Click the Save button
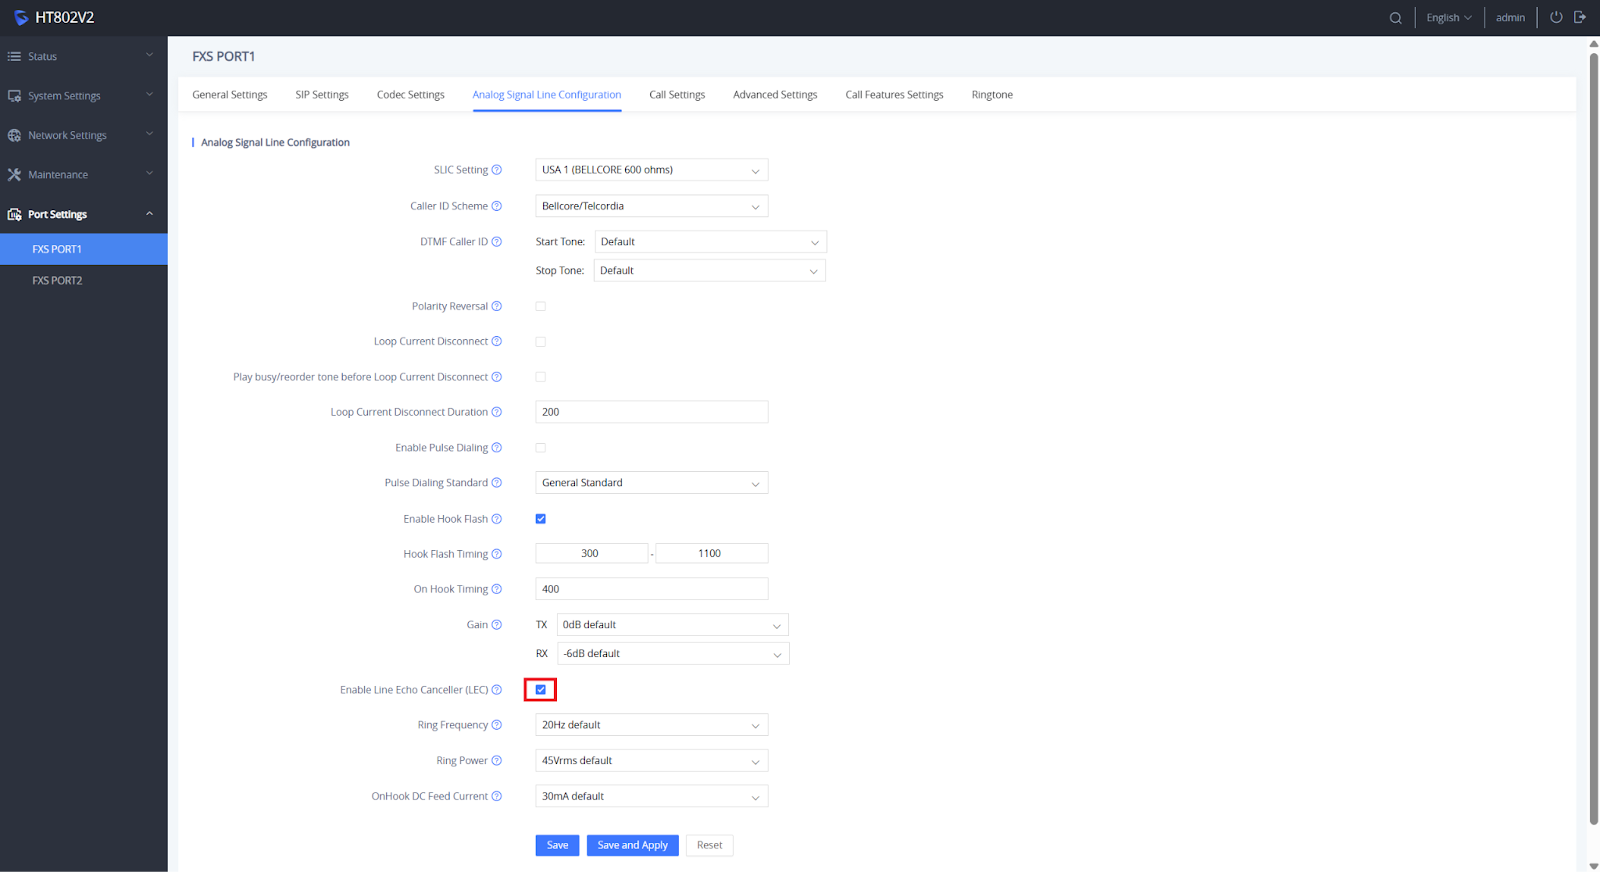Image resolution: width=1600 pixels, height=872 pixels. [x=557, y=846]
